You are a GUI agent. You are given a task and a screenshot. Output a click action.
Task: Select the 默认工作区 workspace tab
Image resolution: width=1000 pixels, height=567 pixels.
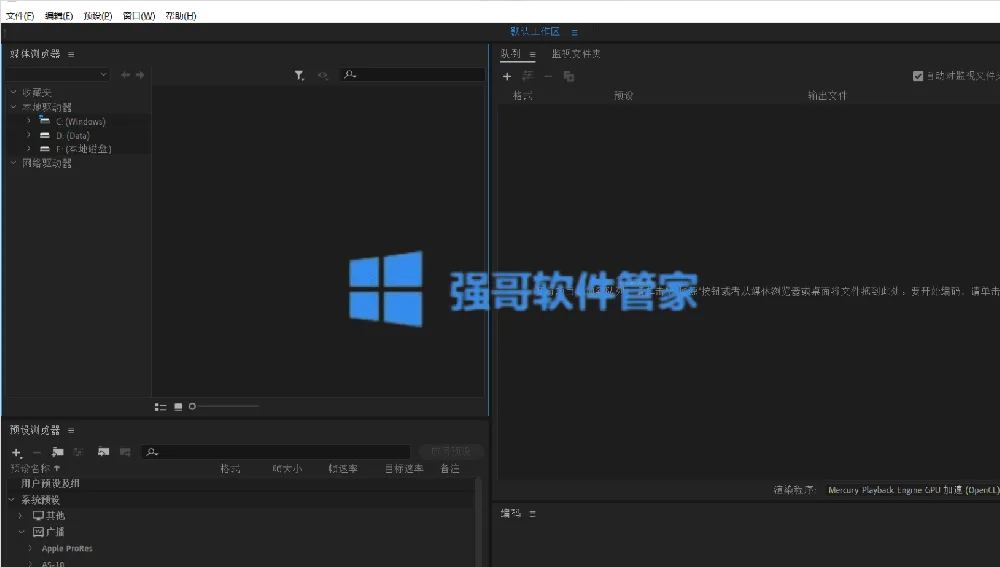click(535, 31)
